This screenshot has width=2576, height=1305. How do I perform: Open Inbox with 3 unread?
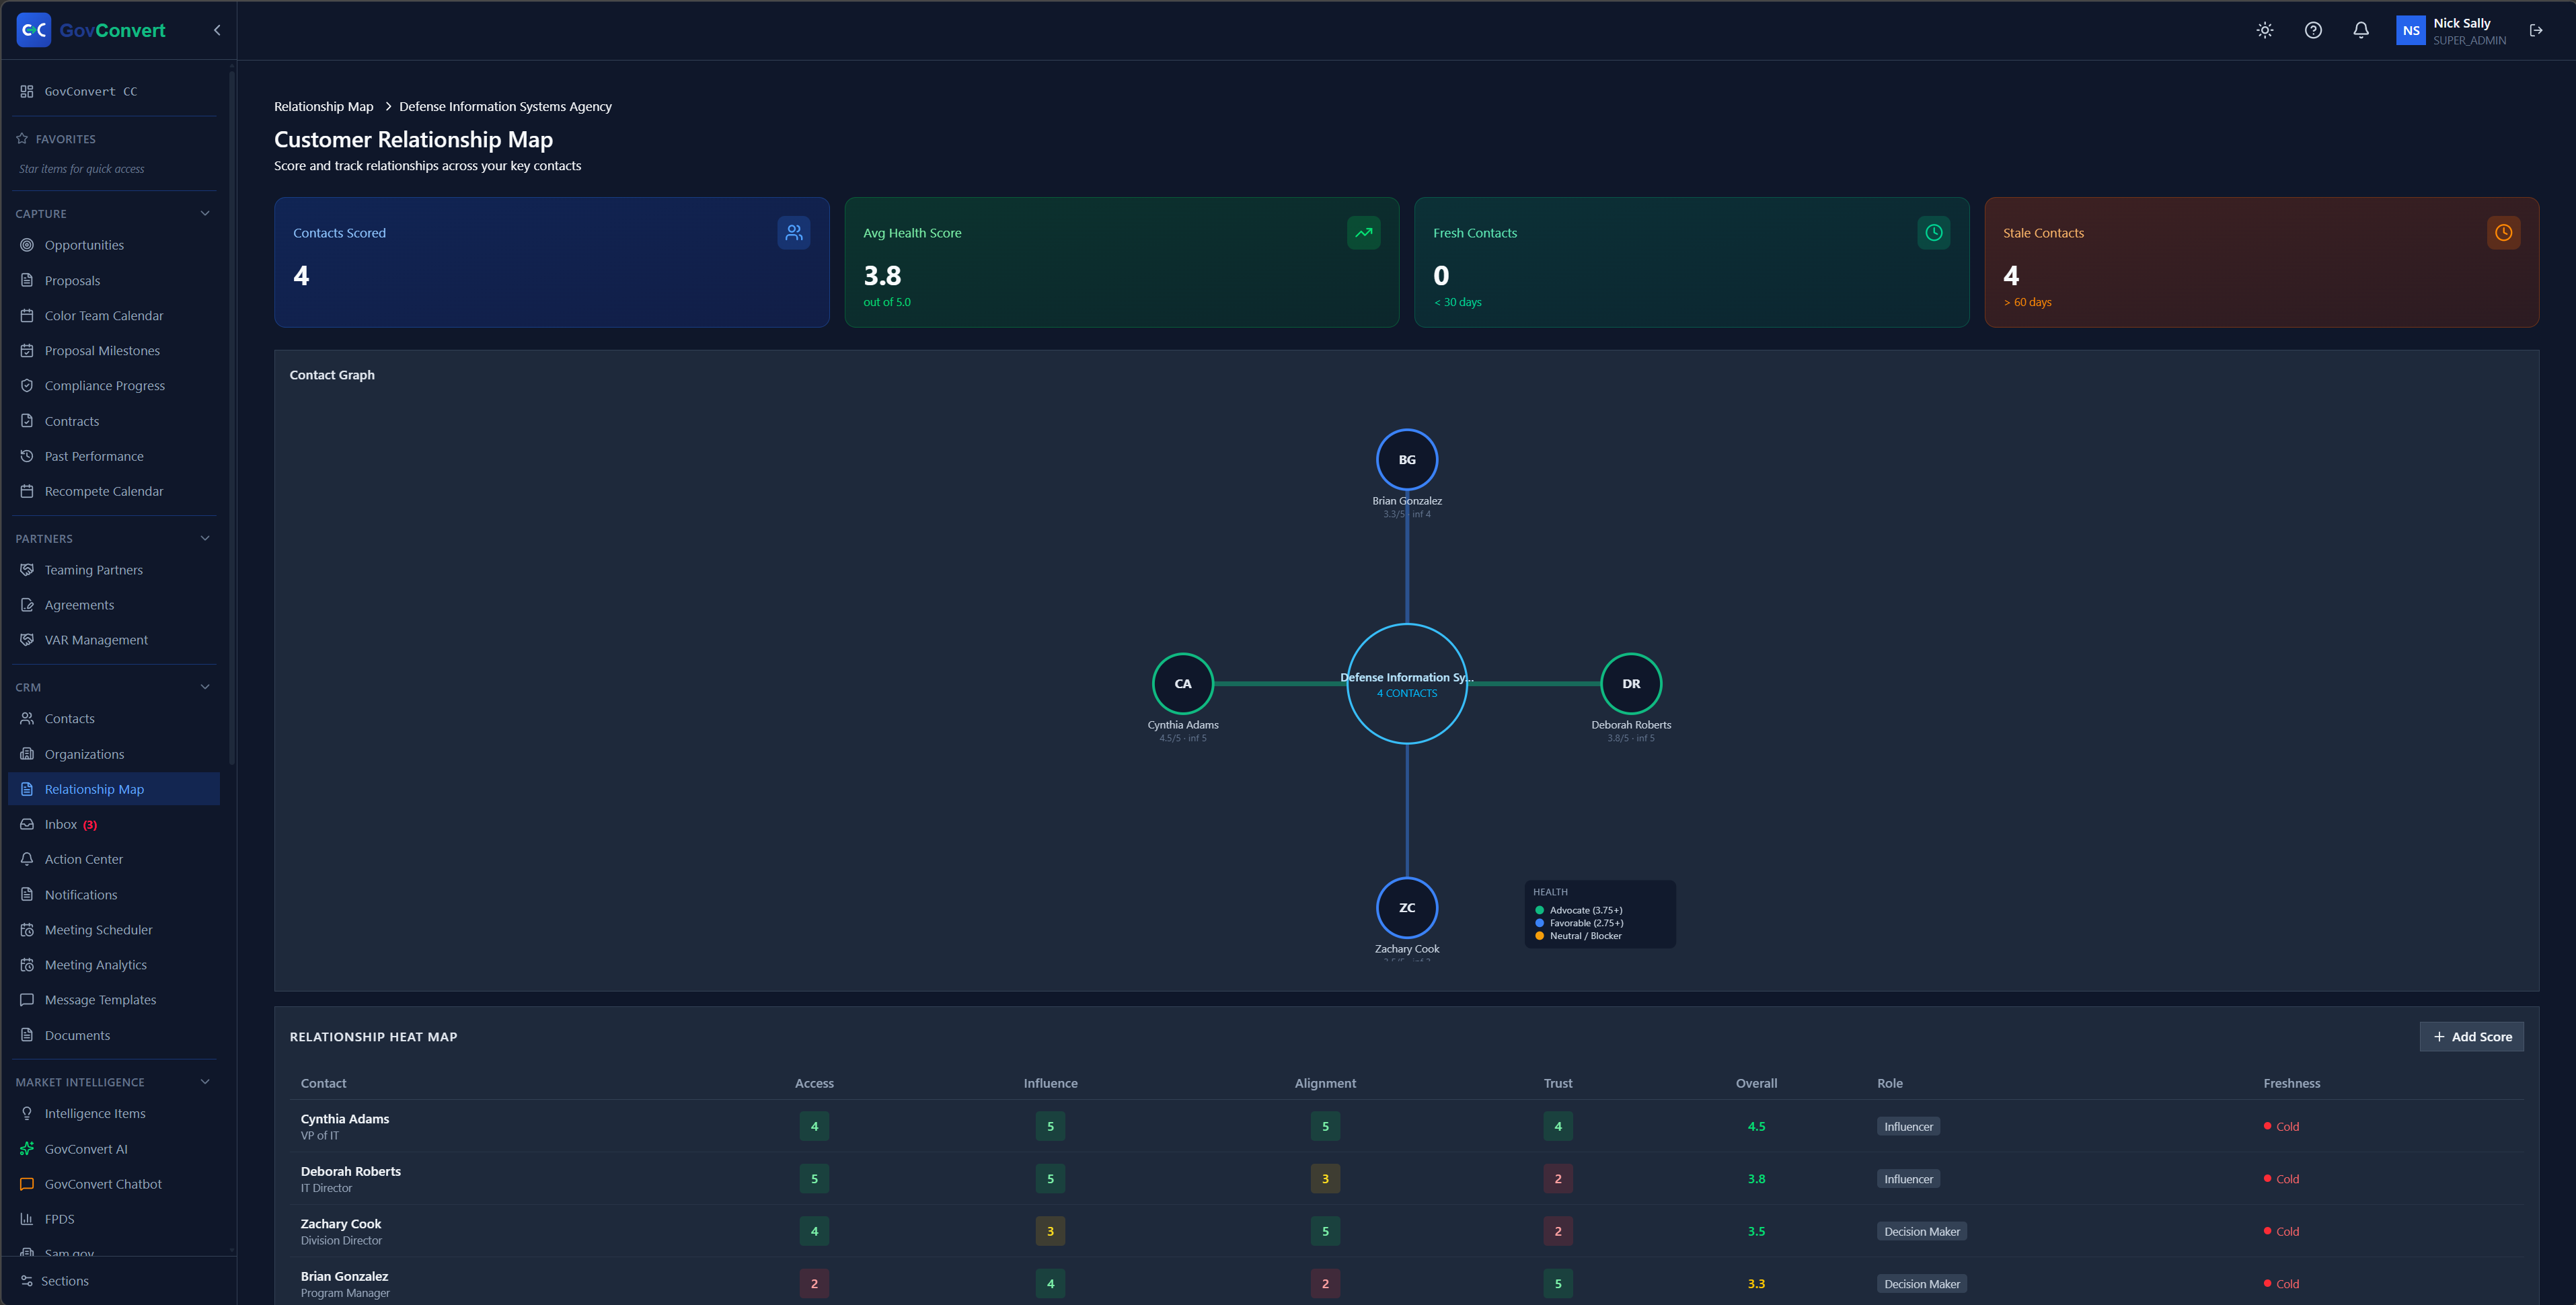tap(114, 824)
